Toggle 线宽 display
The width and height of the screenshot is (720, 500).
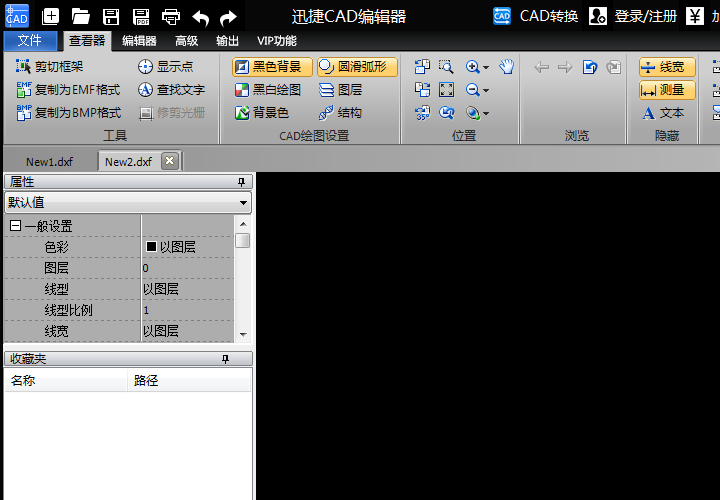tap(667, 67)
